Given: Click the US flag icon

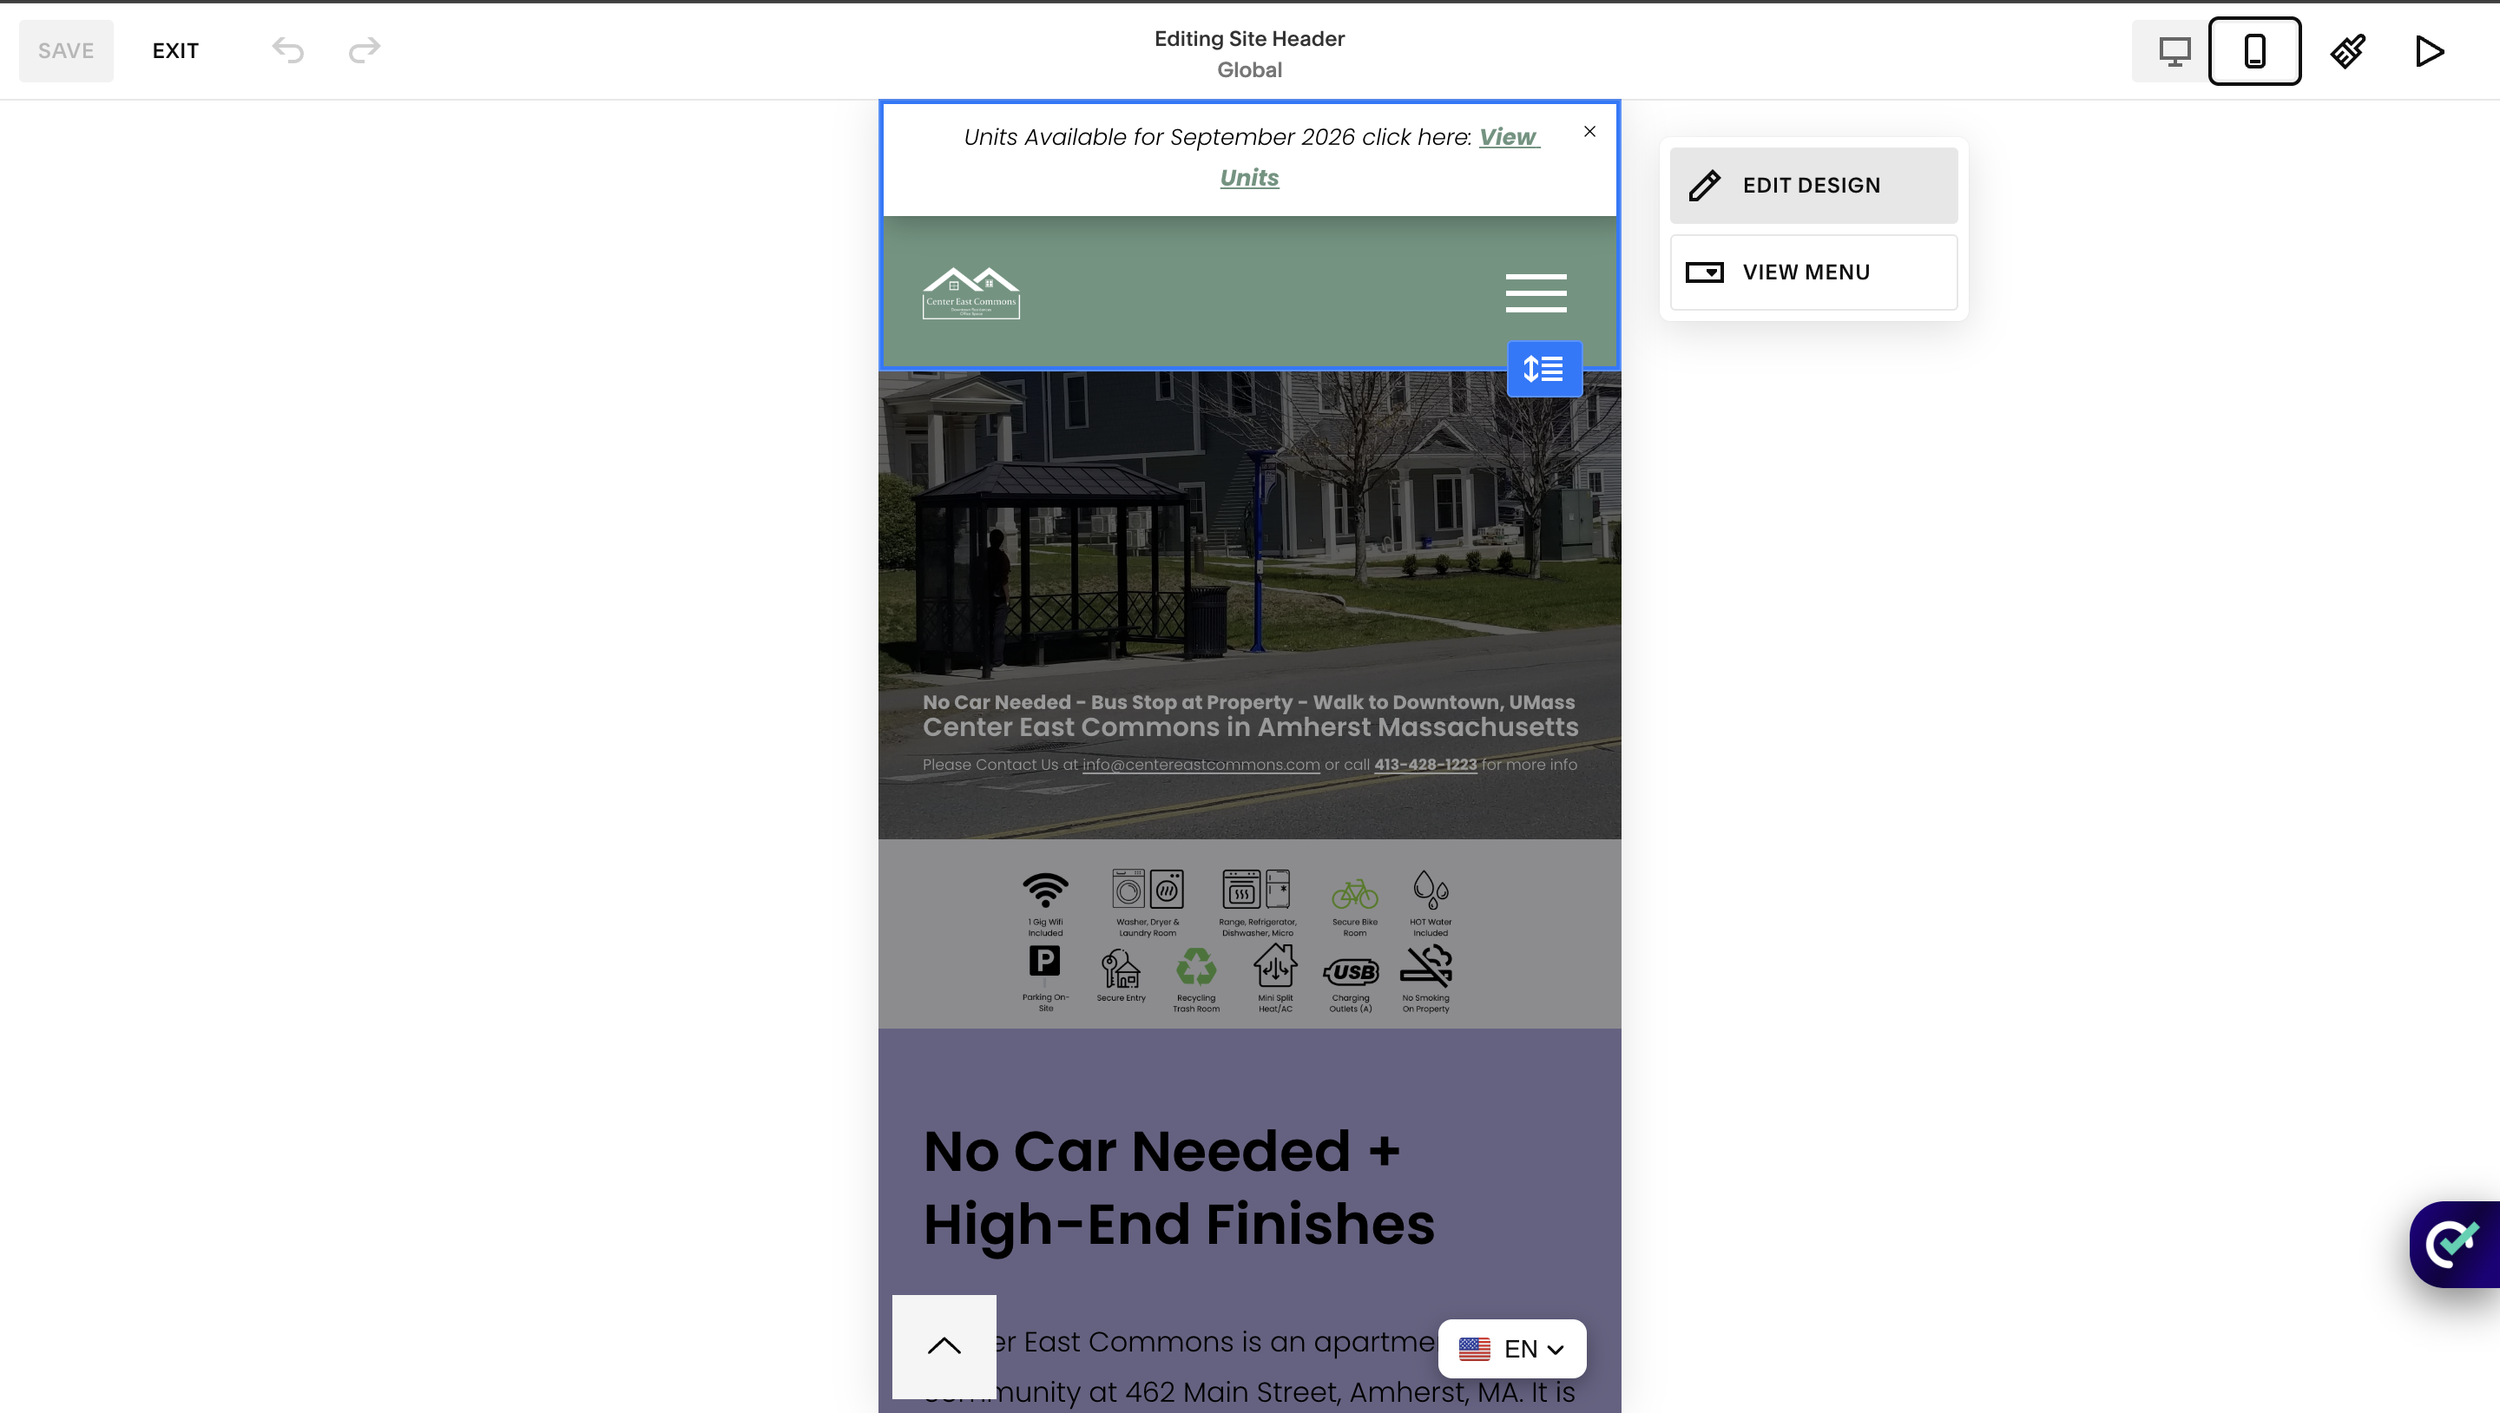Looking at the screenshot, I should click(x=1474, y=1349).
